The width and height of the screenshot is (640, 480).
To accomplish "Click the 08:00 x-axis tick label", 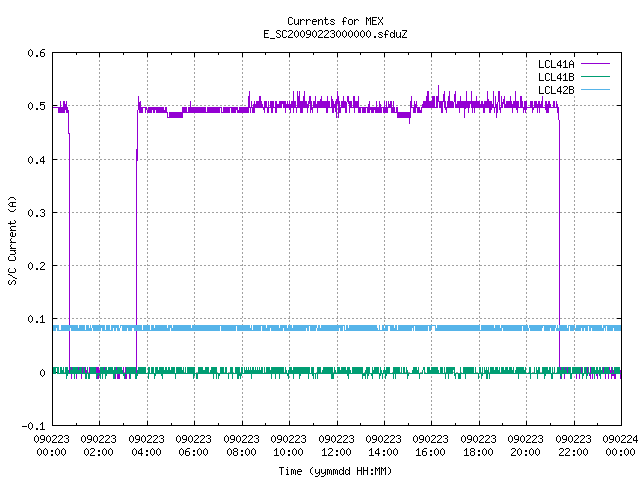I will click(241, 452).
